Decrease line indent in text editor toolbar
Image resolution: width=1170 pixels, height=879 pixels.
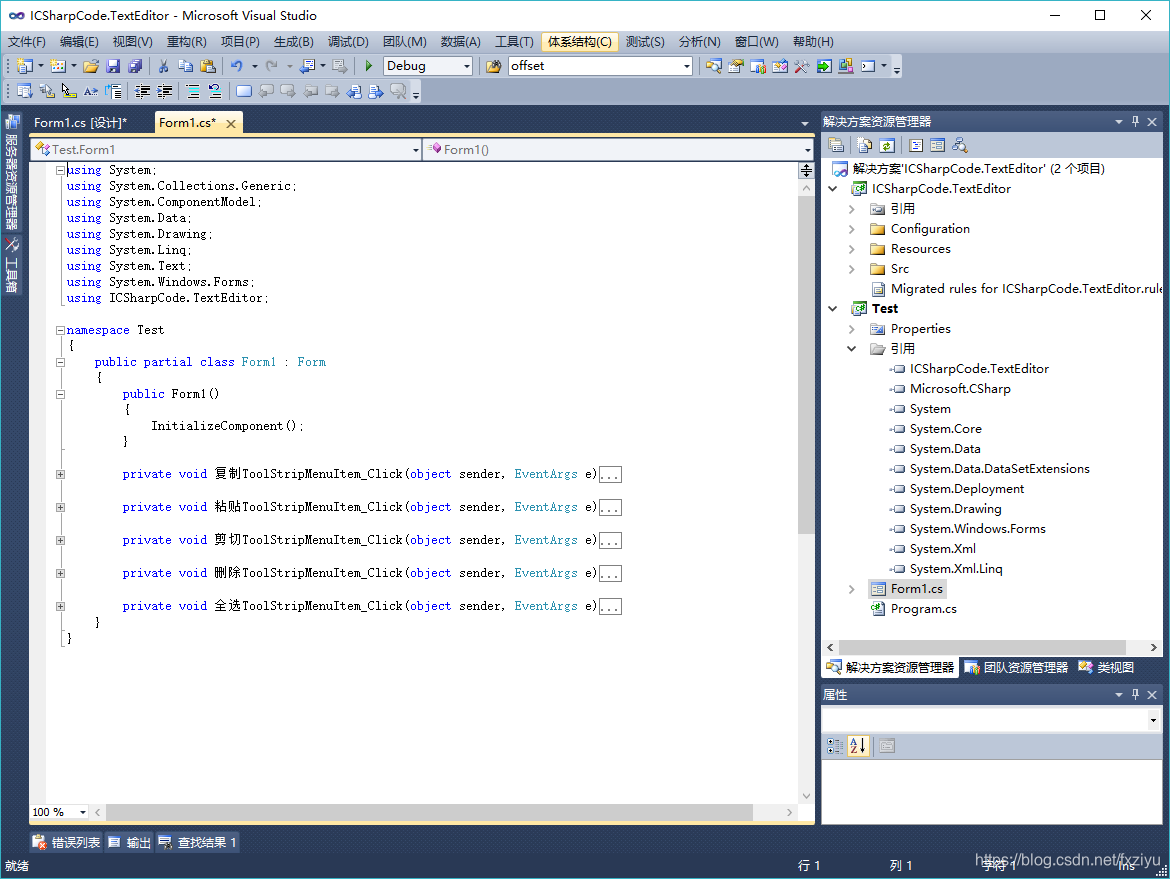coord(143,91)
